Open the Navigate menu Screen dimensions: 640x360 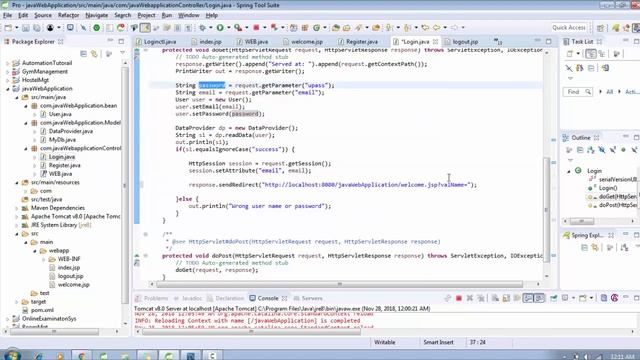(x=97, y=16)
